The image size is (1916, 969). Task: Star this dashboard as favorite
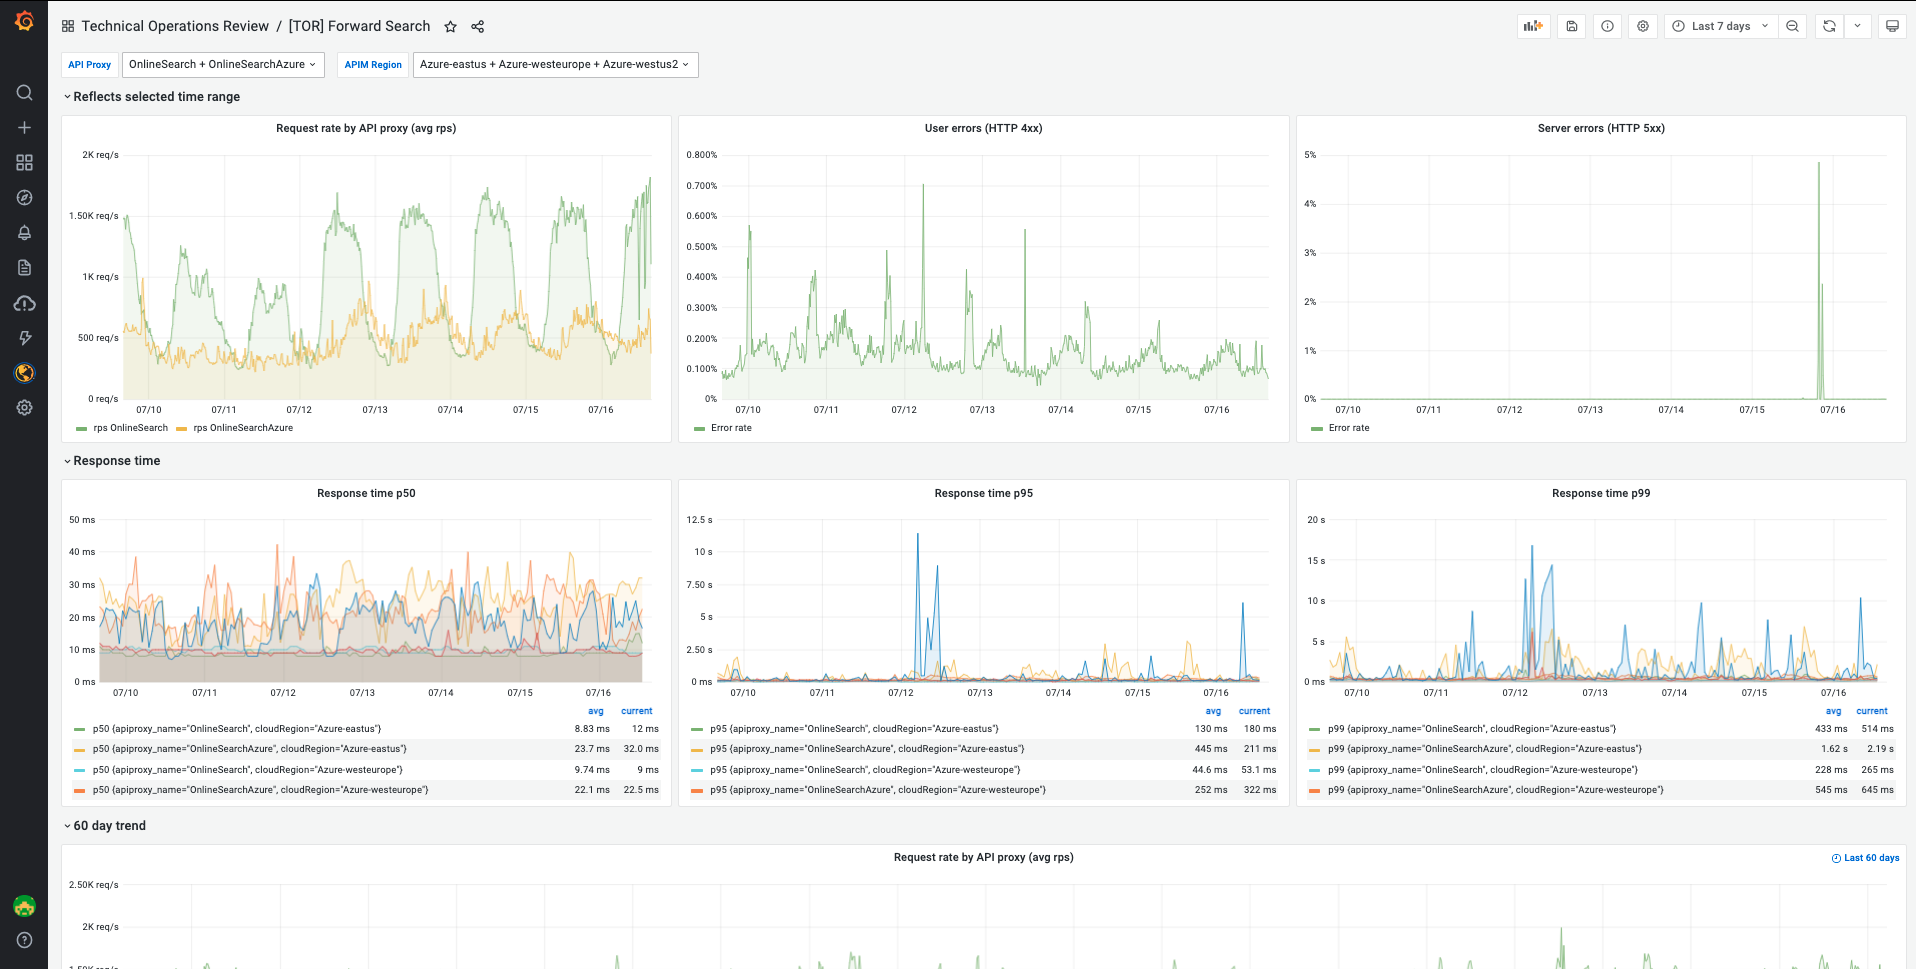point(451,27)
